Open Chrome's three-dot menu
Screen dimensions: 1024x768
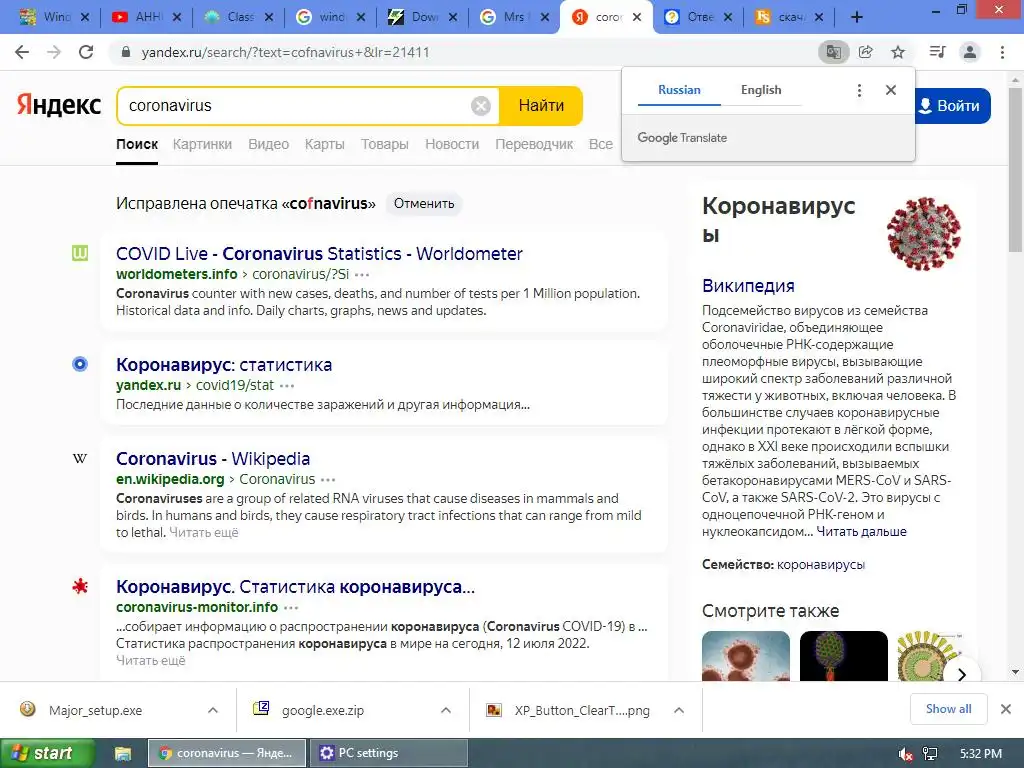pyautogui.click(x=1002, y=52)
